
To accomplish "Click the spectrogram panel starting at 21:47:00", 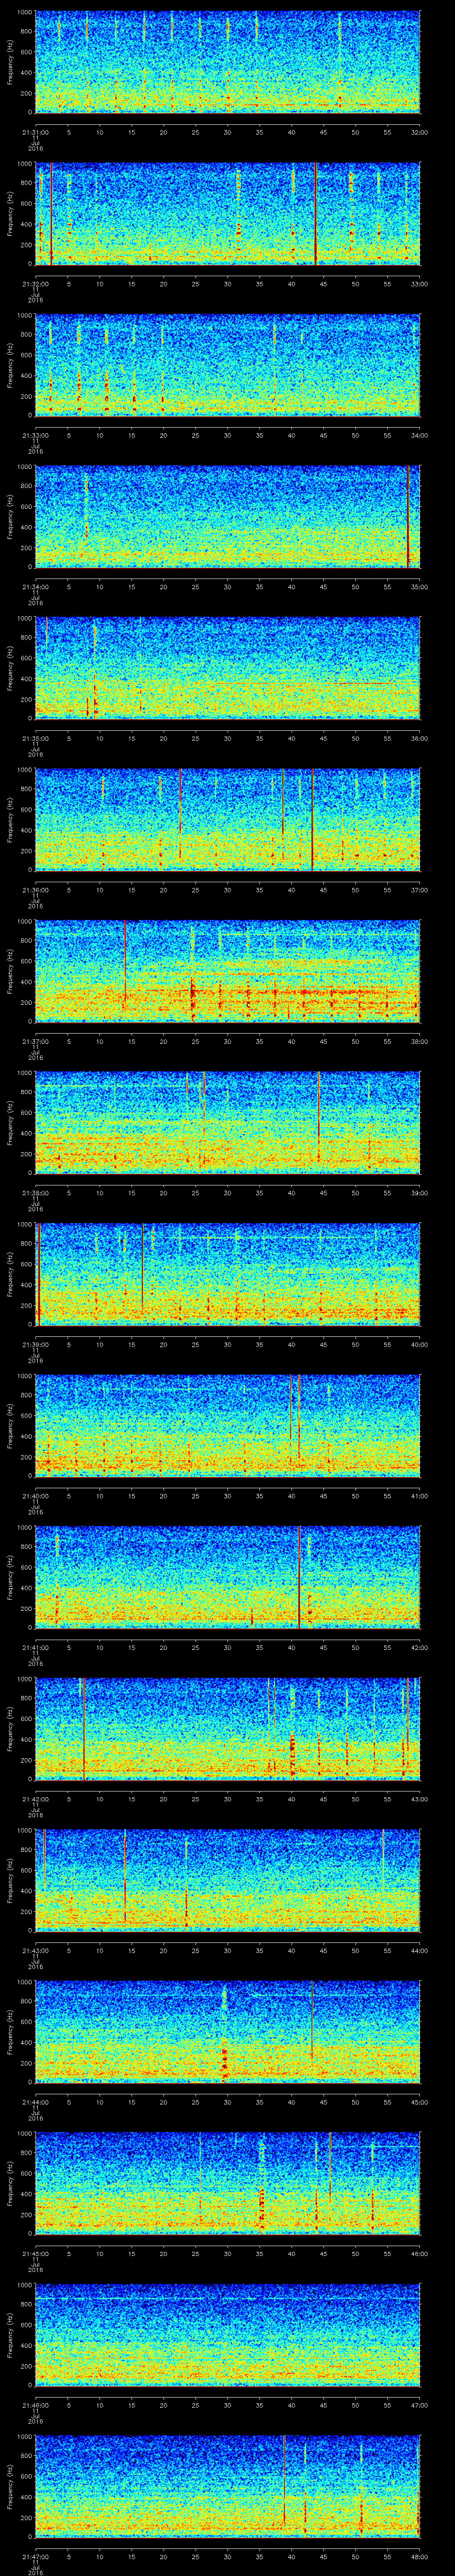I will [227, 2486].
